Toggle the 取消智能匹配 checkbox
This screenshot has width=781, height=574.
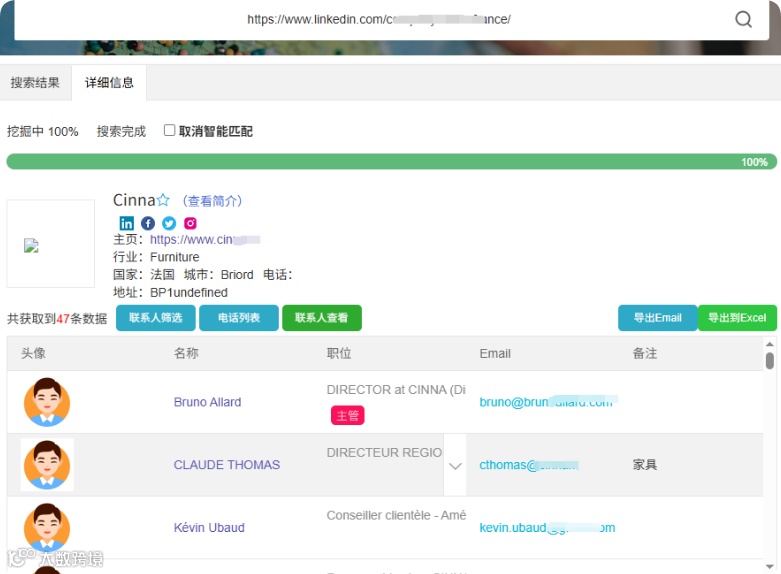169,130
